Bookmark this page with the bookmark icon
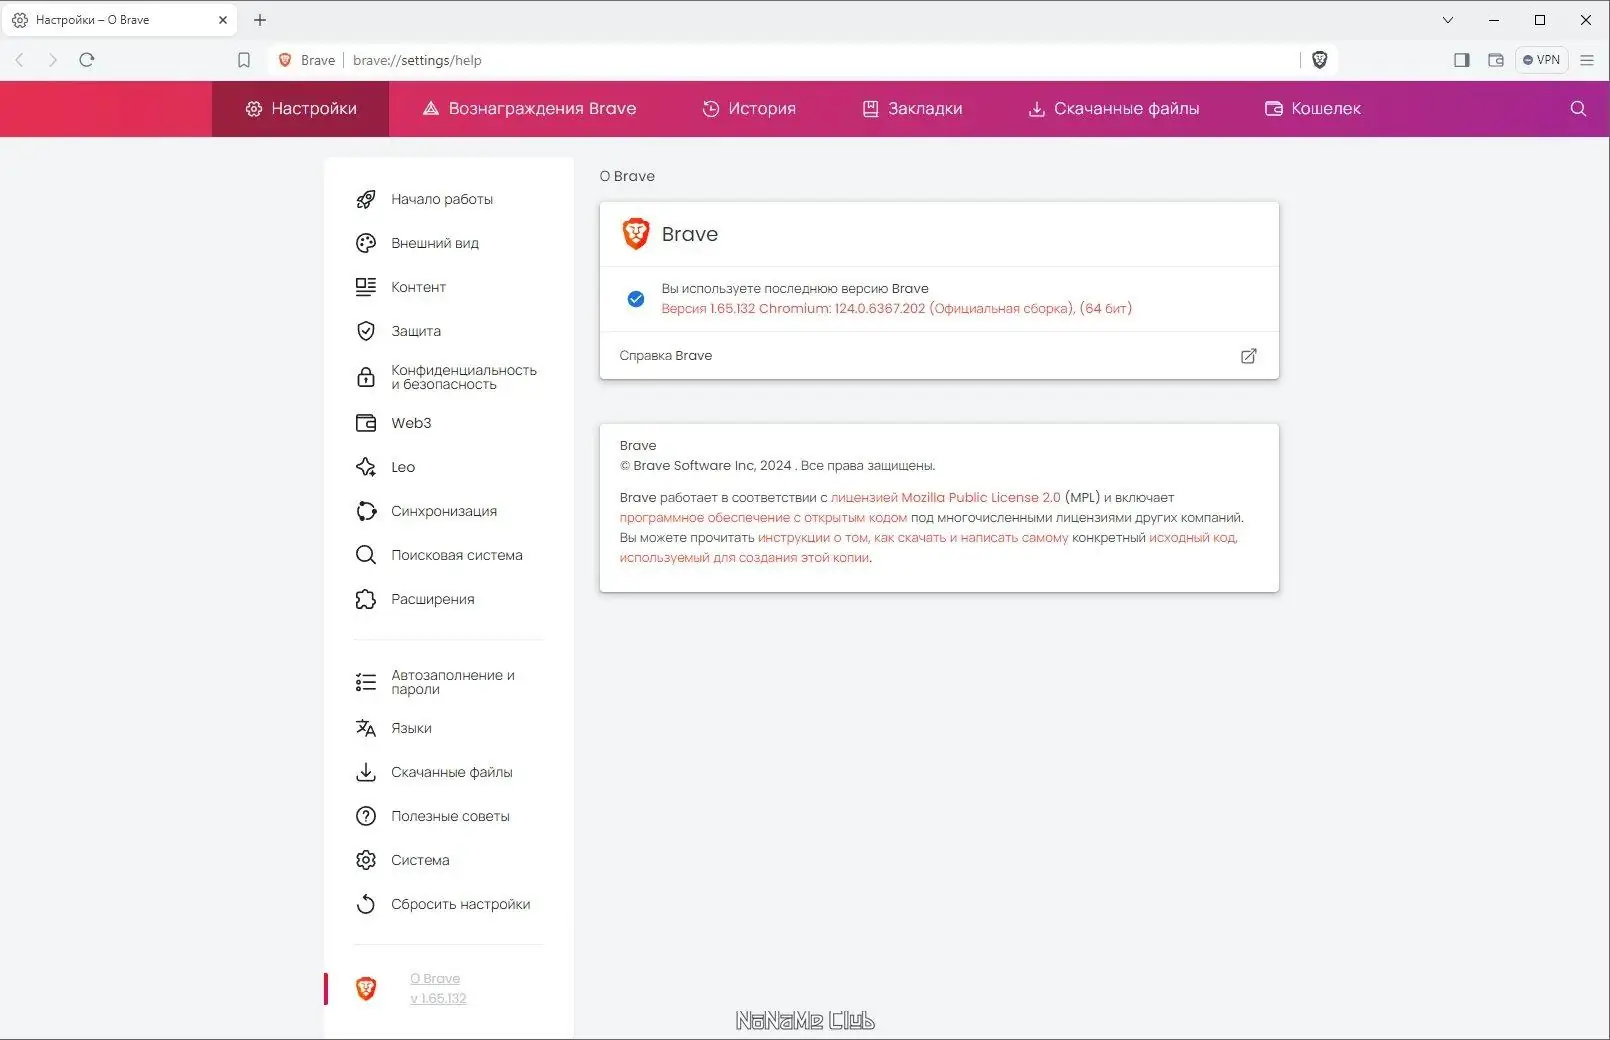This screenshot has width=1610, height=1040. [x=244, y=60]
